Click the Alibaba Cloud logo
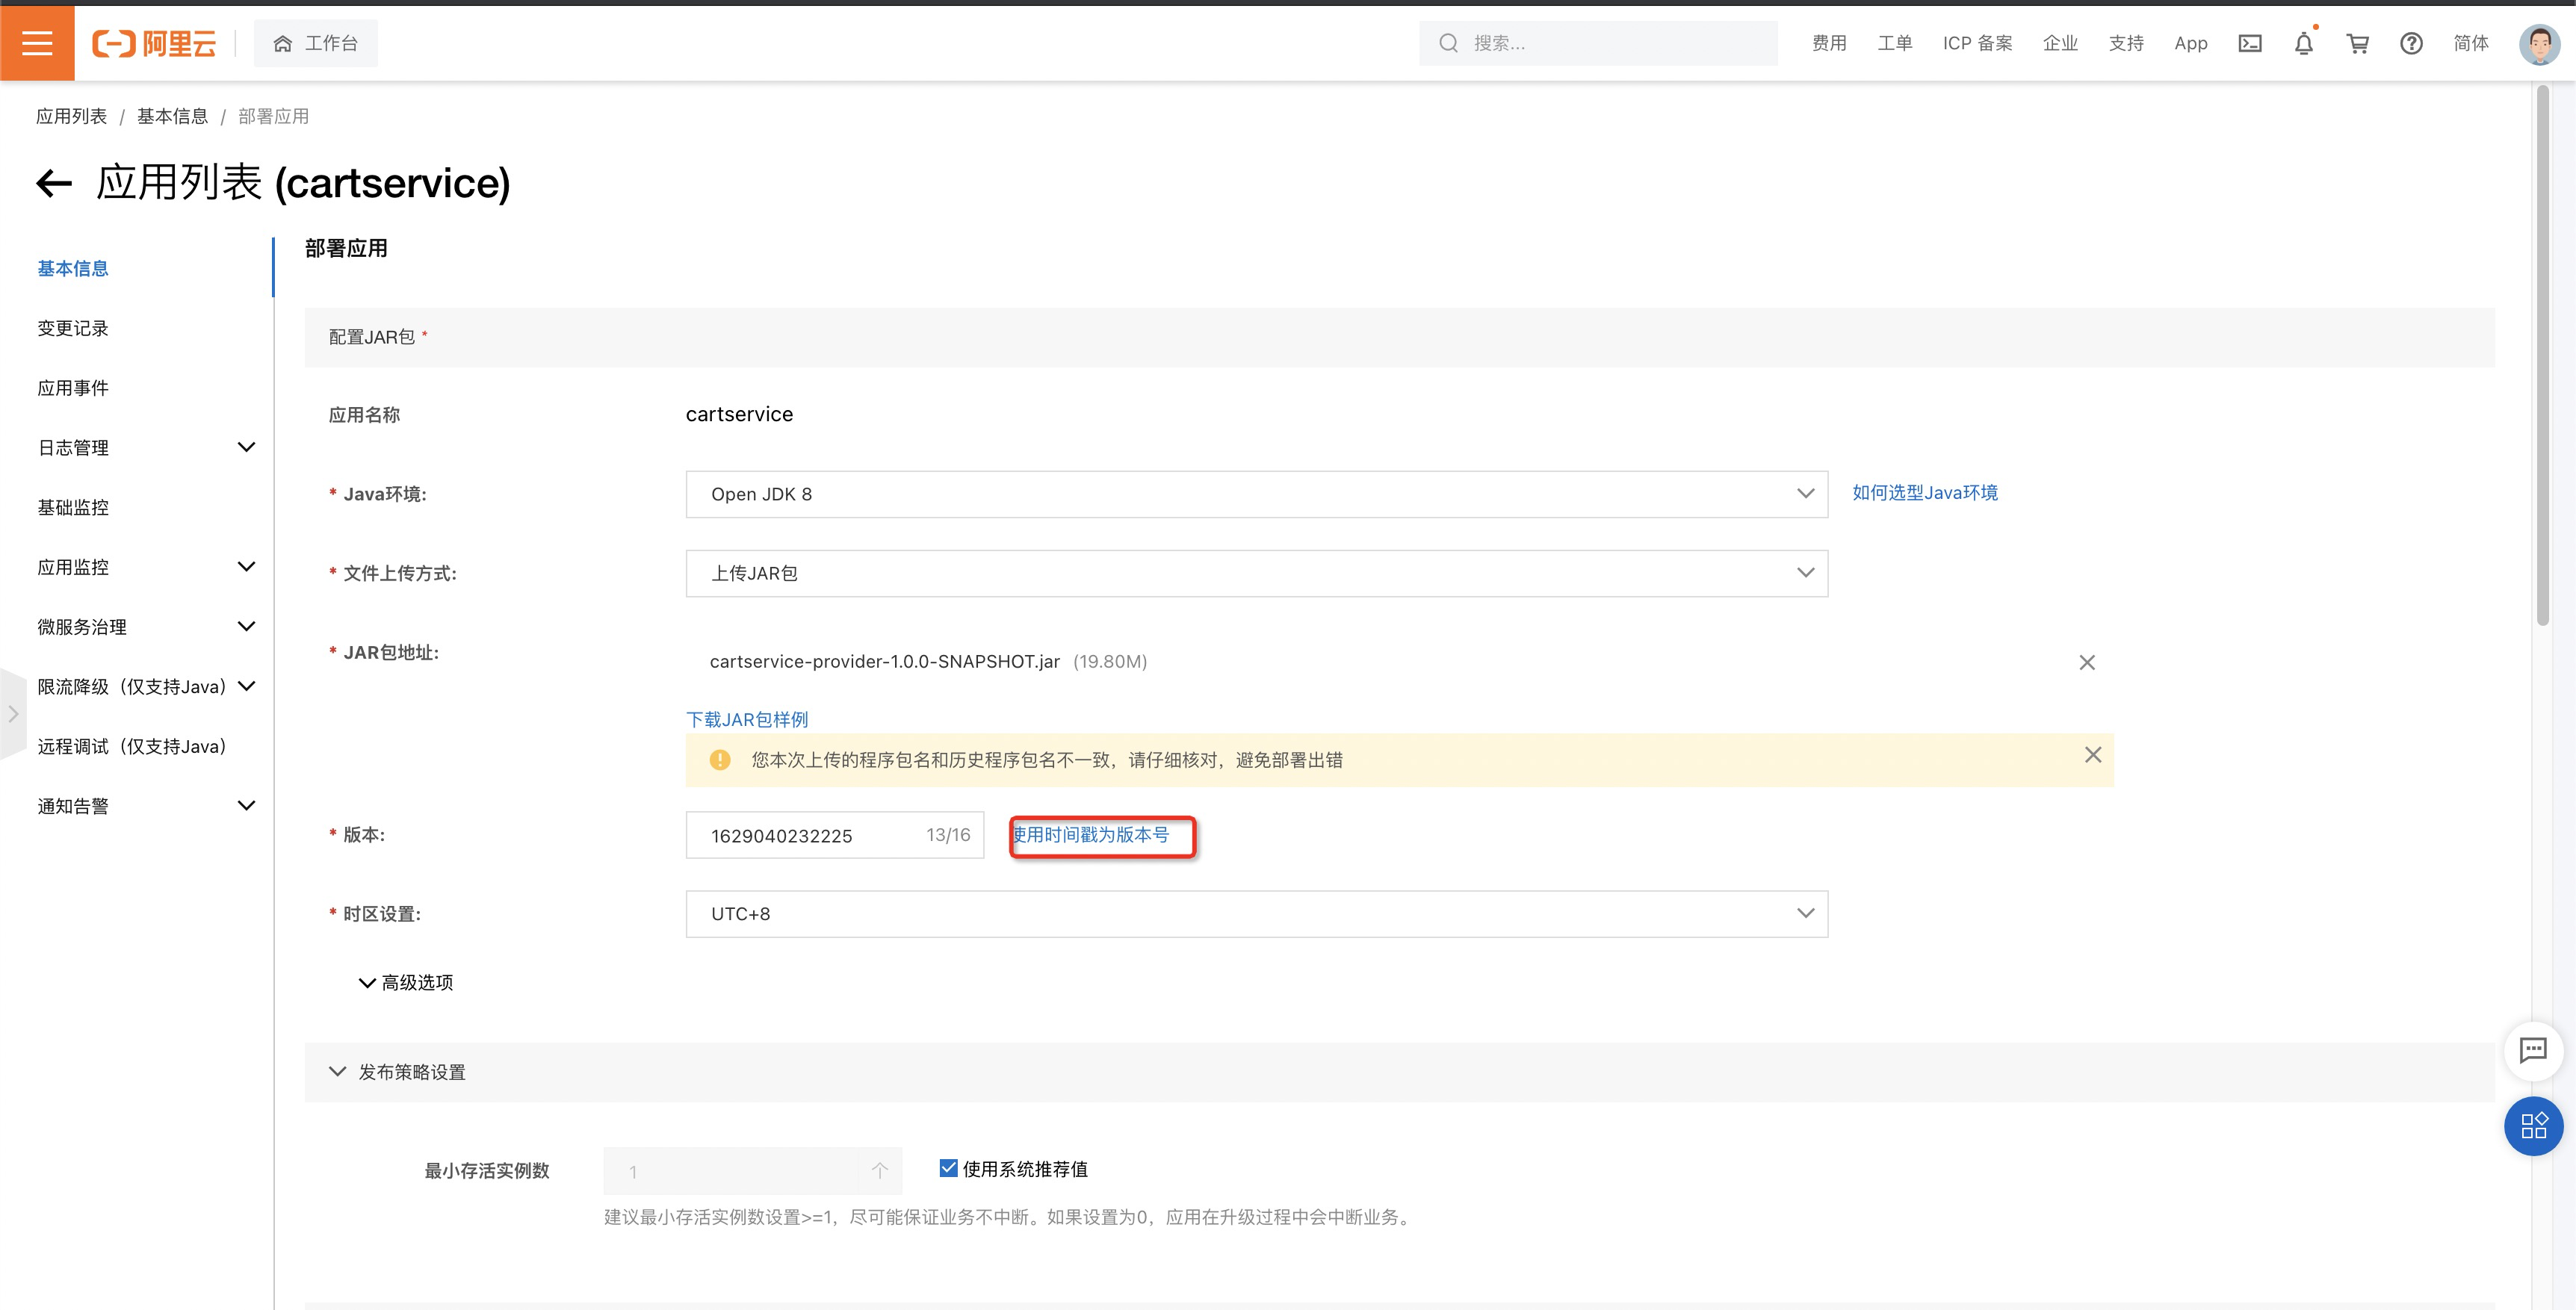This screenshot has width=2576, height=1310. pyautogui.click(x=154, y=43)
